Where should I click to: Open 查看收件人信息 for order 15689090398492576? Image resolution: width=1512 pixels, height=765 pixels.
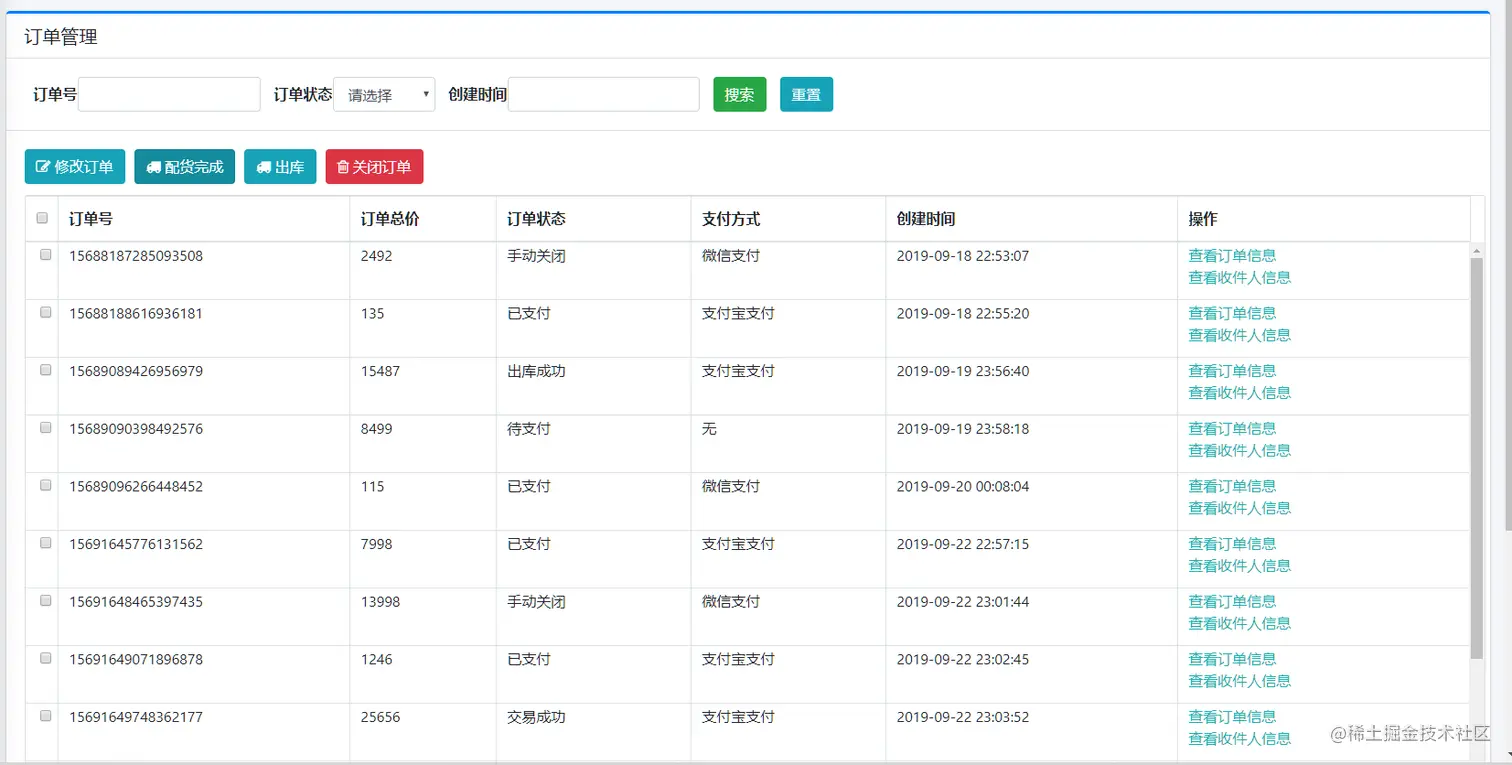[x=1239, y=450]
